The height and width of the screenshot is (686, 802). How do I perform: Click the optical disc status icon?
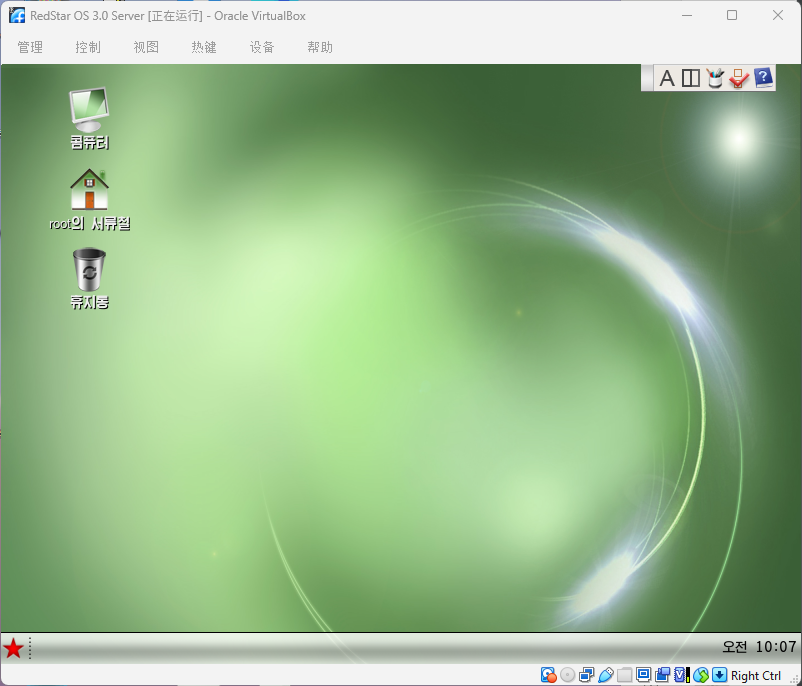[x=567, y=675]
